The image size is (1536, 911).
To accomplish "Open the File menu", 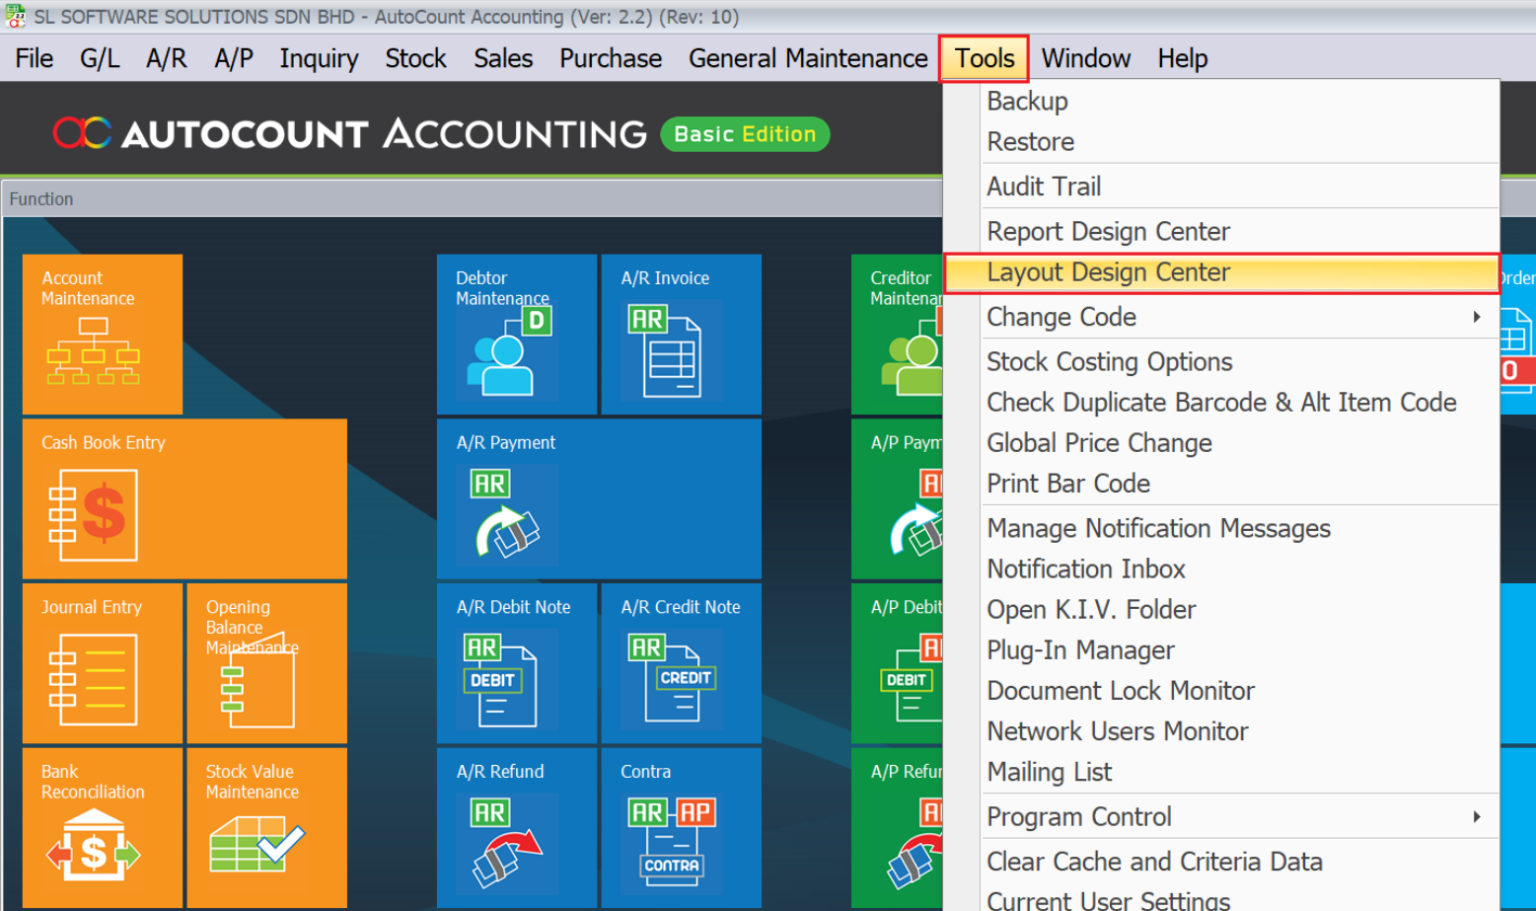I will pos(34,58).
